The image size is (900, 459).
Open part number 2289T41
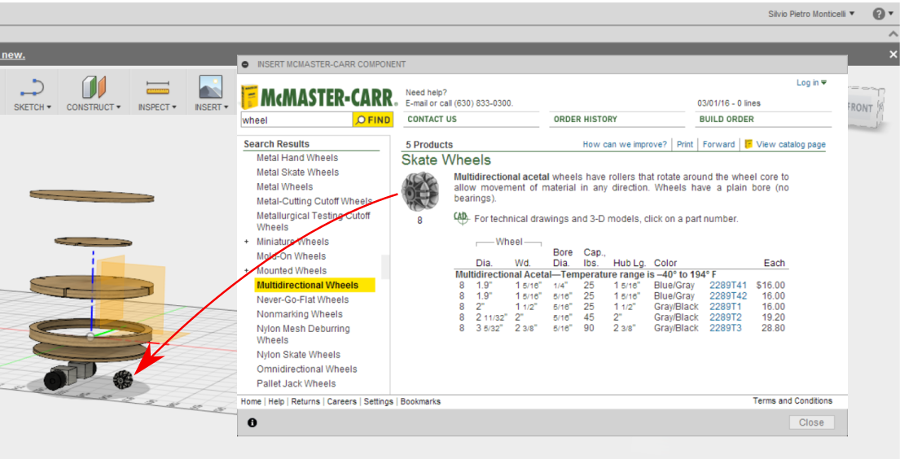pyautogui.click(x=728, y=285)
